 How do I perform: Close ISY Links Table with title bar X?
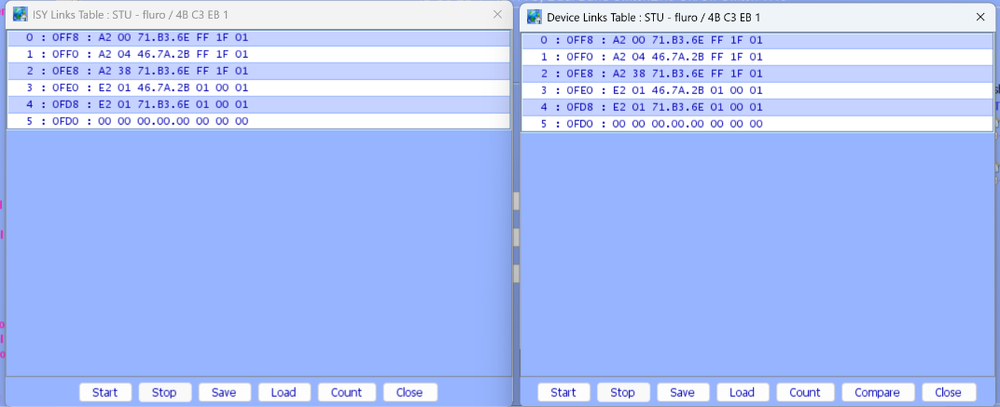497,14
